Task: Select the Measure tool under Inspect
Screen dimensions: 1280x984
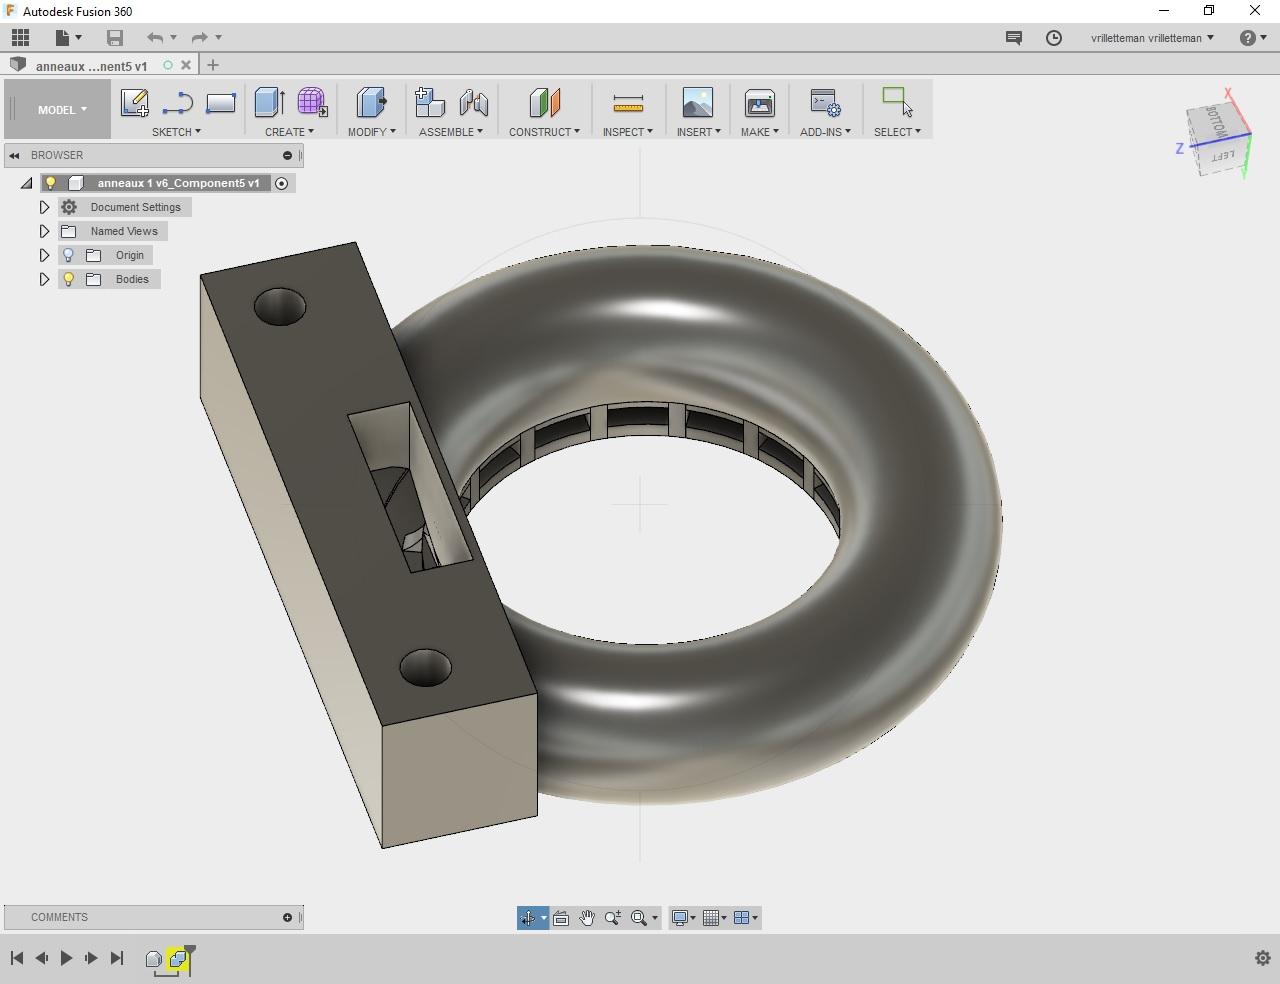Action: click(627, 103)
